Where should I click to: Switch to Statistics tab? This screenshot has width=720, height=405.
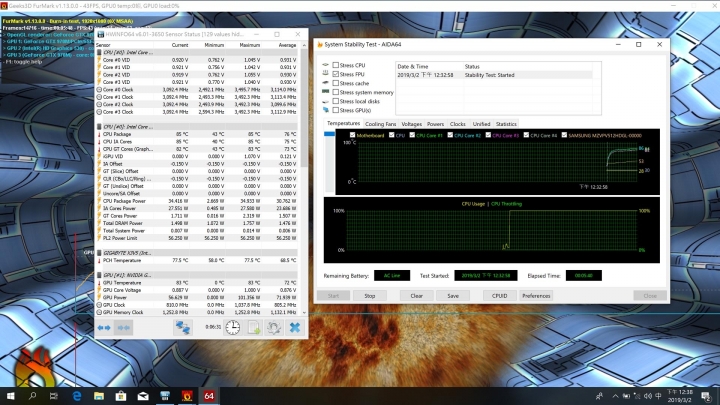(506, 124)
